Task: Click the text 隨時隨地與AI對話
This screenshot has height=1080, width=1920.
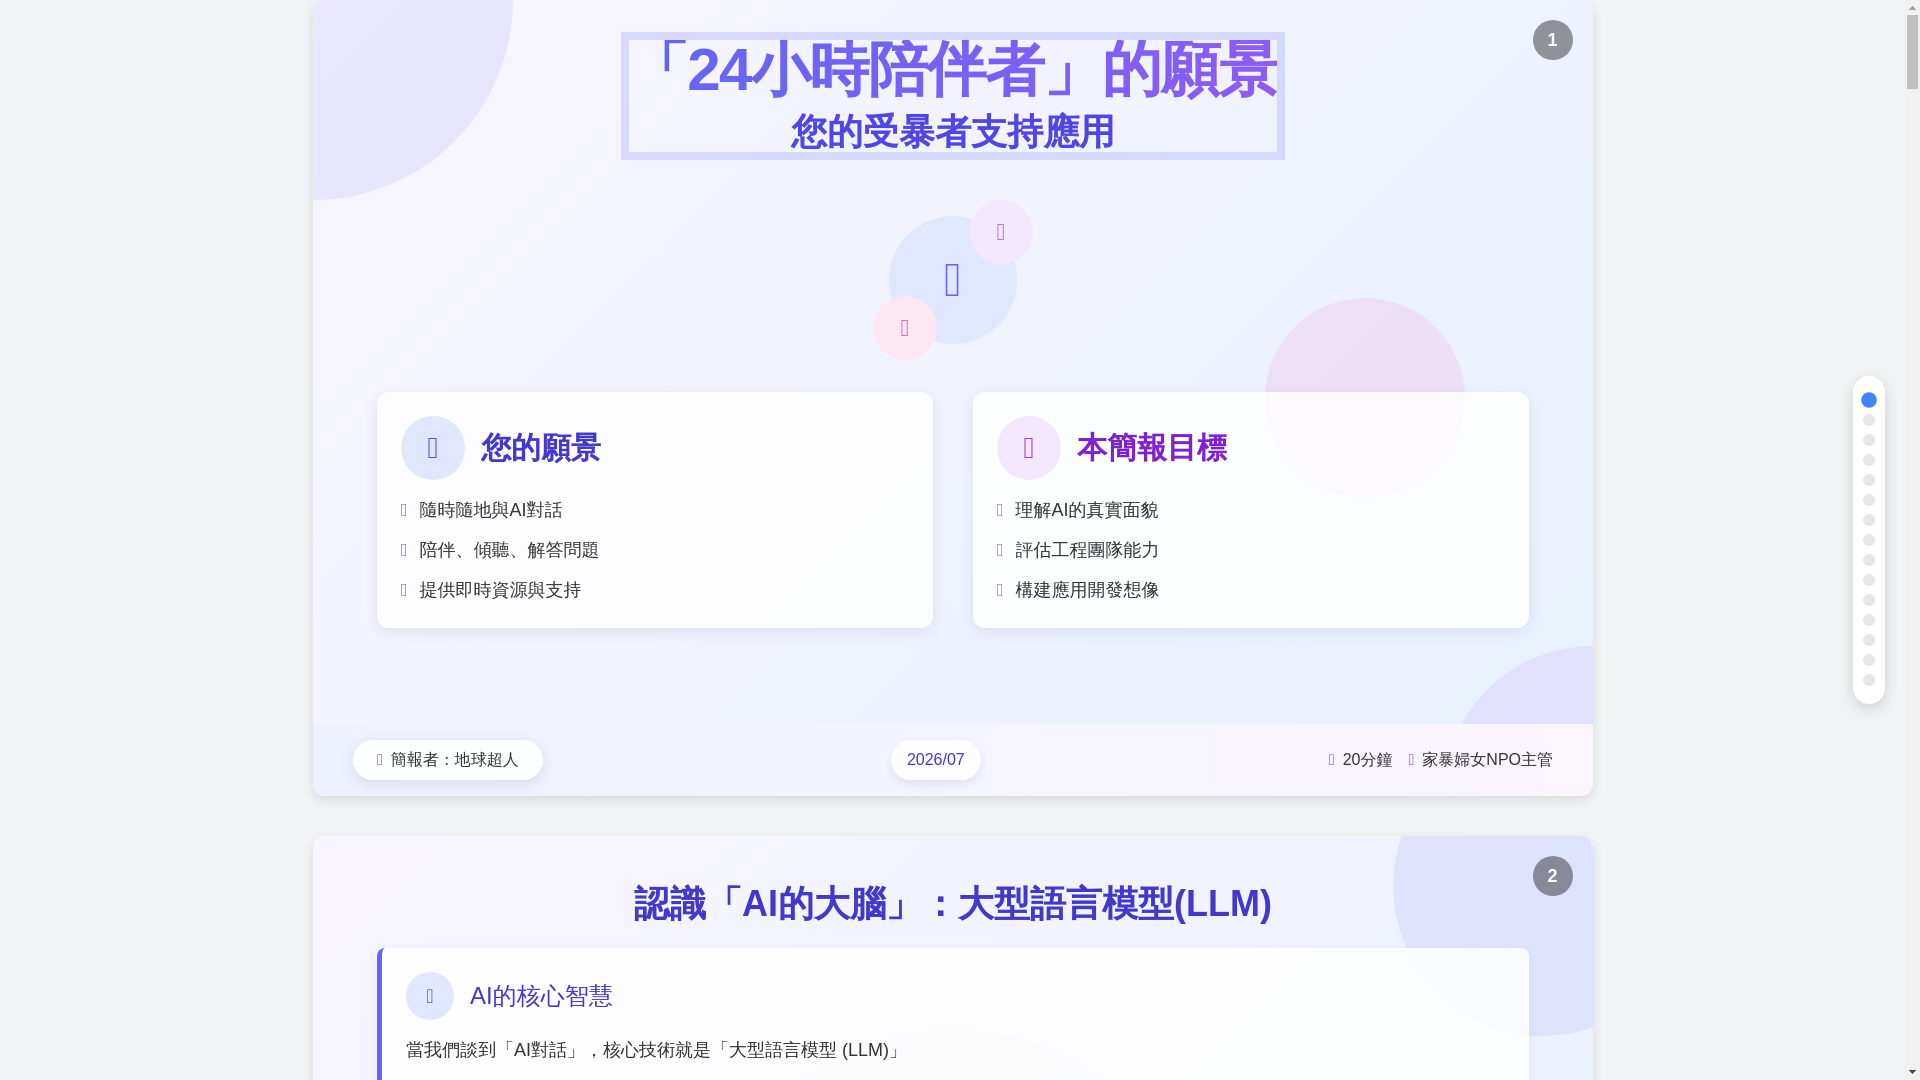Action: coord(490,510)
